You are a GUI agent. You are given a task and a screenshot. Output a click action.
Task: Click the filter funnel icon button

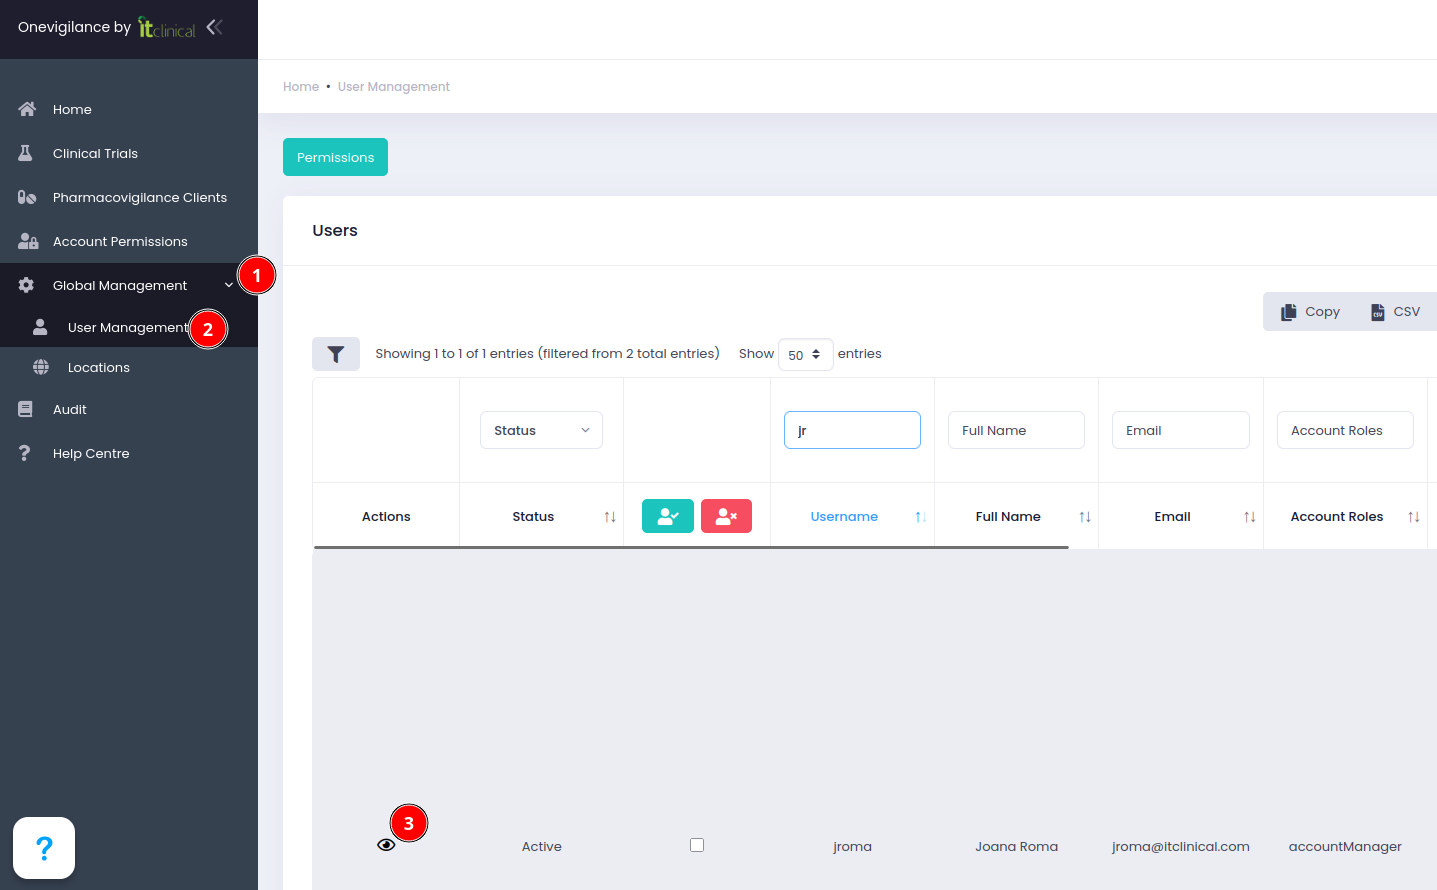(x=336, y=354)
